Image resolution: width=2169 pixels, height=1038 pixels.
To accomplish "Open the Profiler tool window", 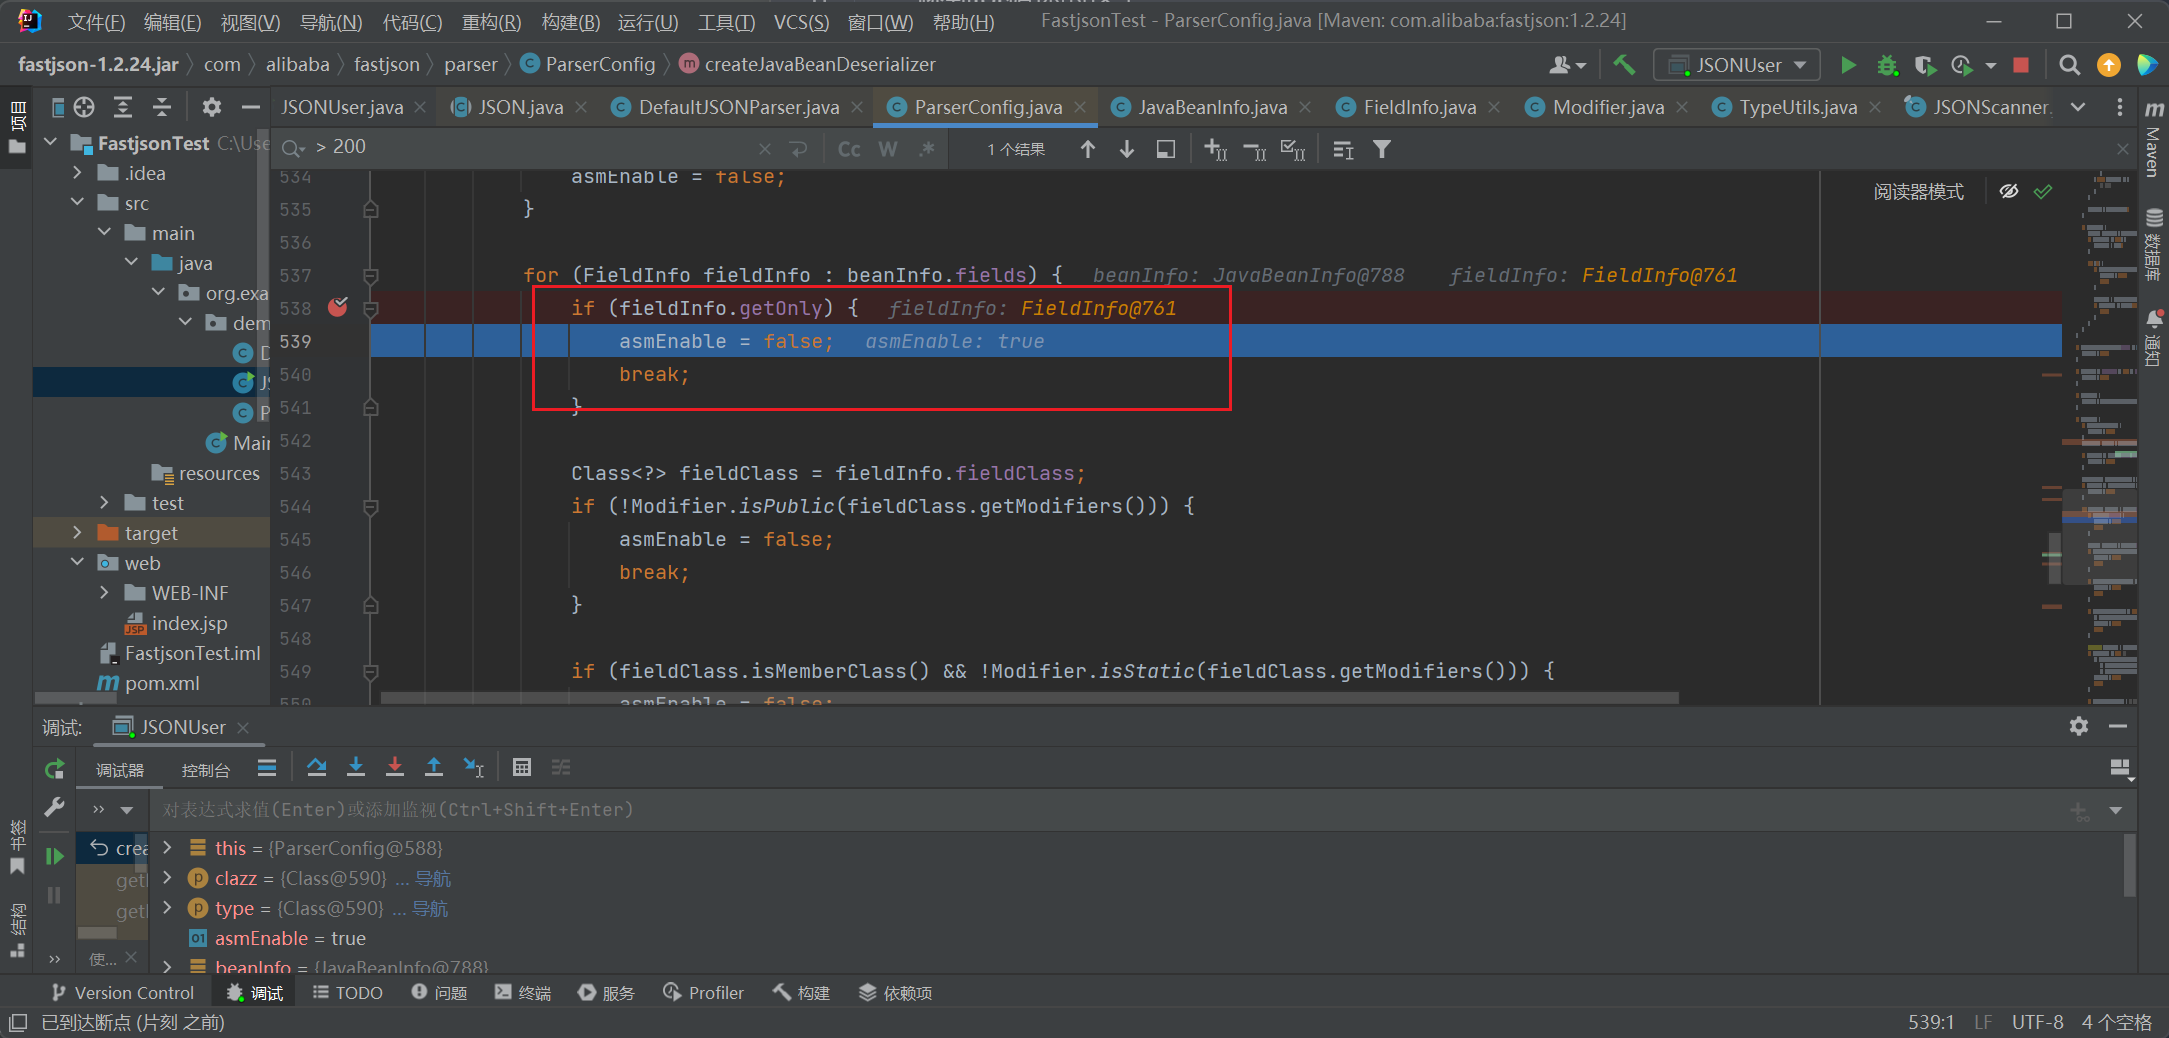I will pos(703,992).
